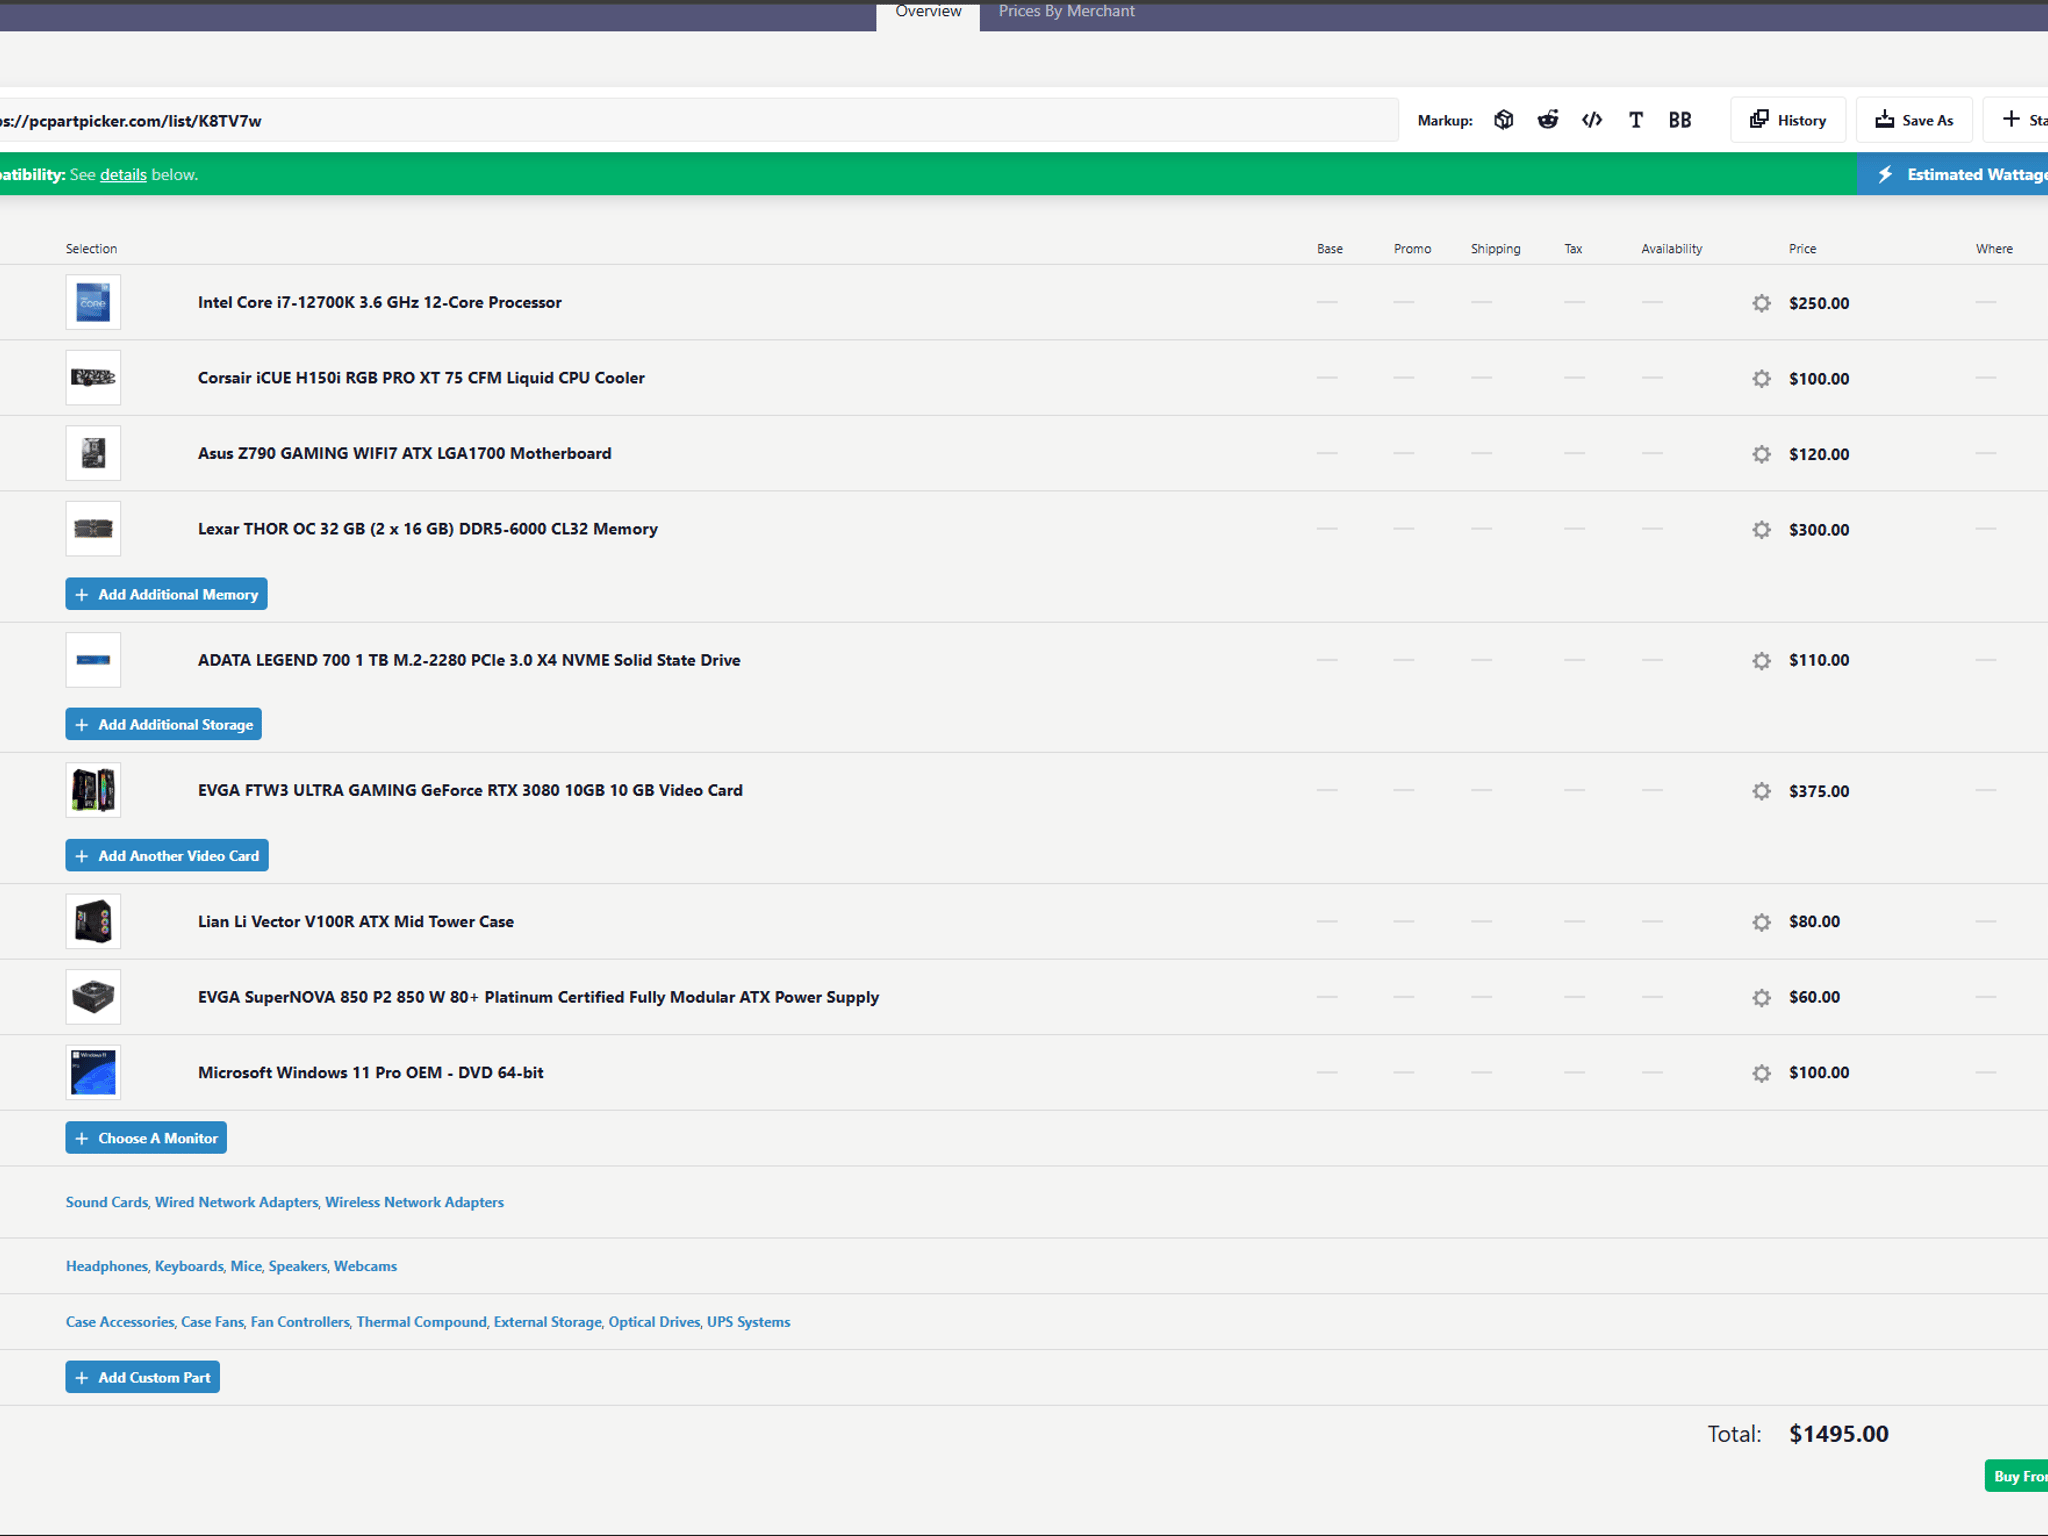The width and height of the screenshot is (2048, 1536).
Task: Open Microsoft Windows 11 Pro OEM link
Action: click(371, 1072)
